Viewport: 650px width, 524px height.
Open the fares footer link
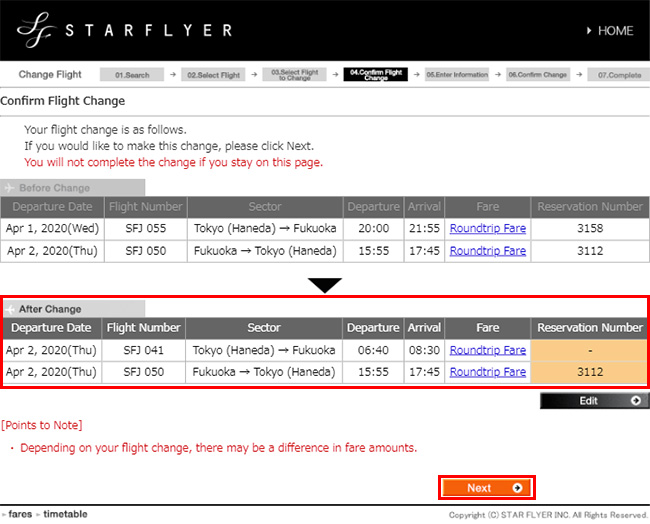20,514
